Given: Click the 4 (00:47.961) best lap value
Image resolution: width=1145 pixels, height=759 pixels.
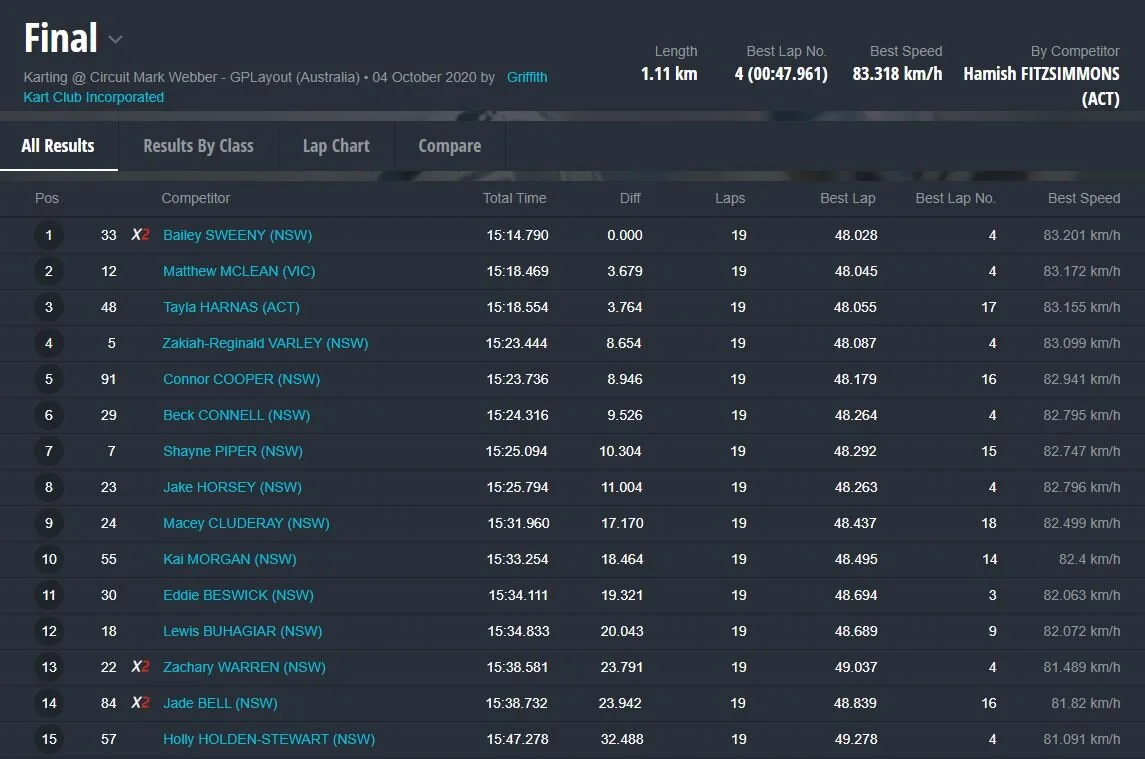Looking at the screenshot, I should (x=781, y=74).
